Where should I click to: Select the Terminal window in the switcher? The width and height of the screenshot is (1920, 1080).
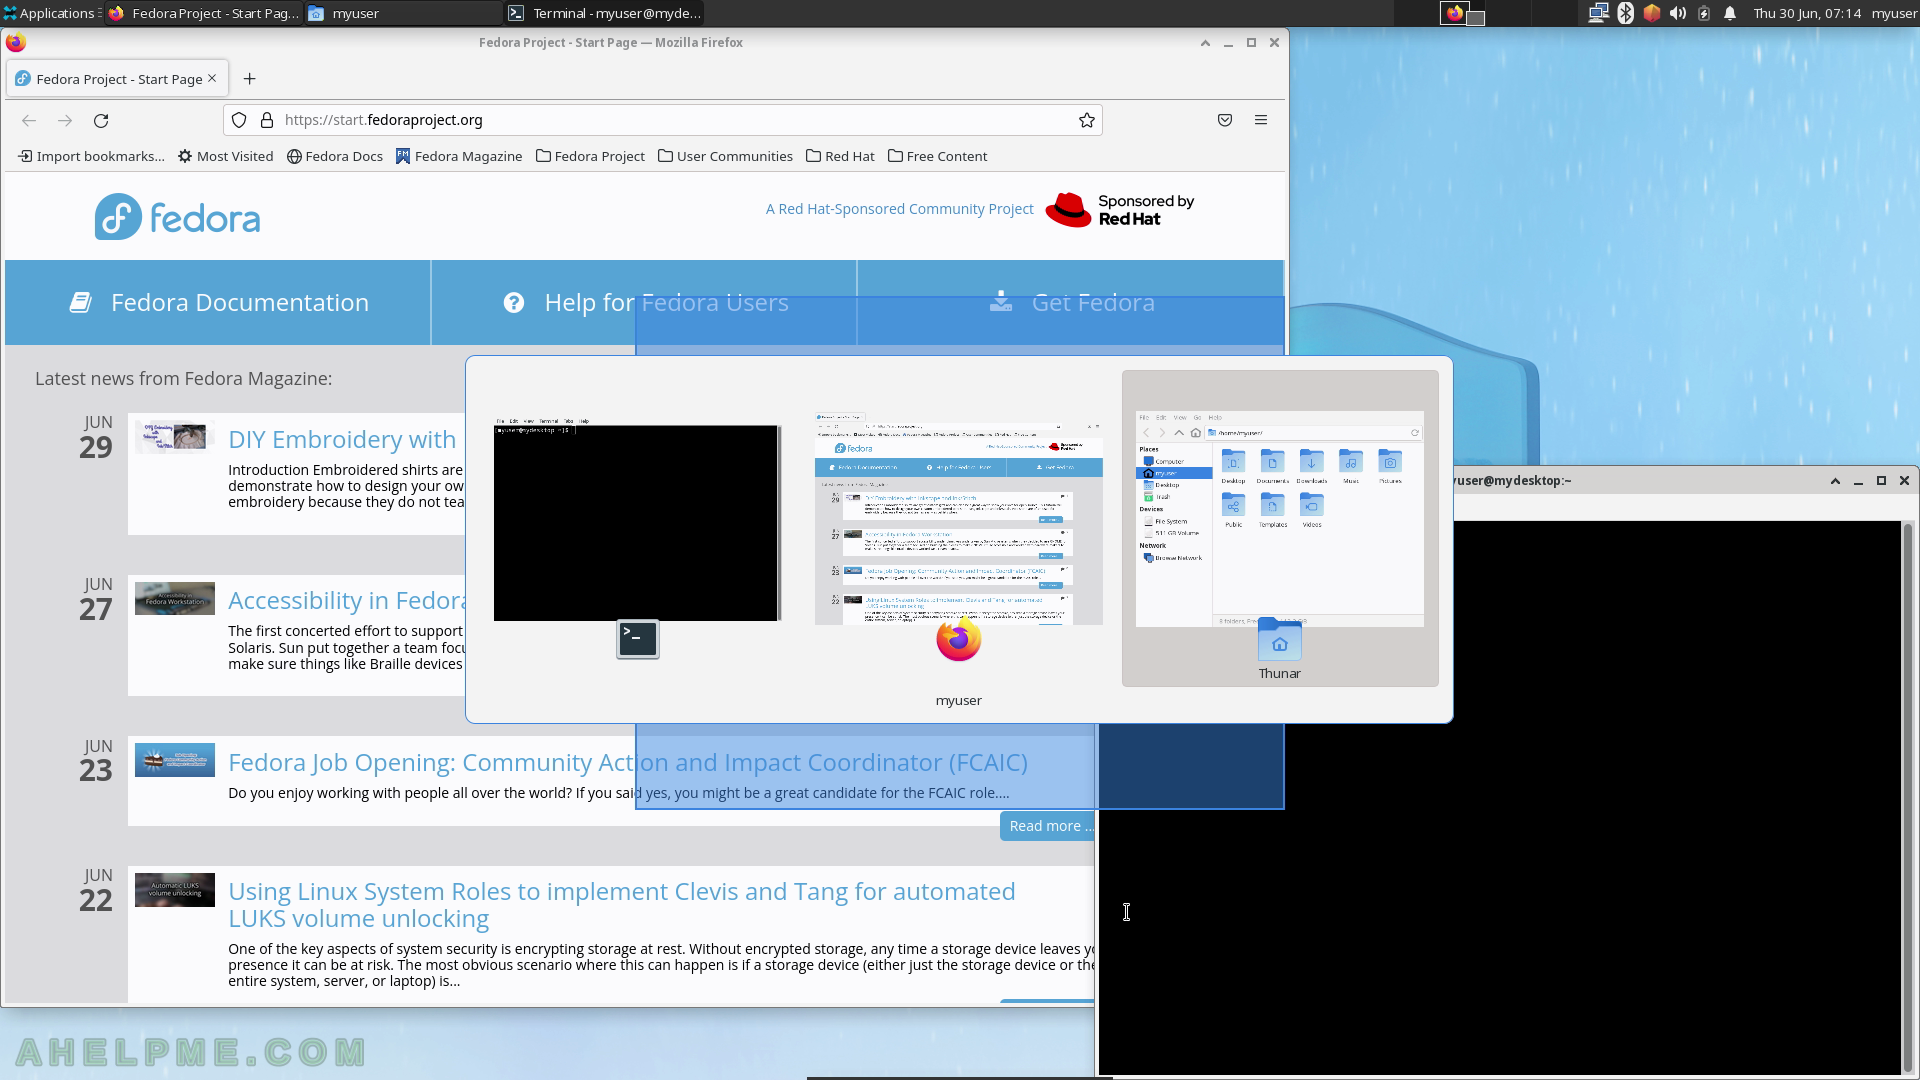(637, 523)
